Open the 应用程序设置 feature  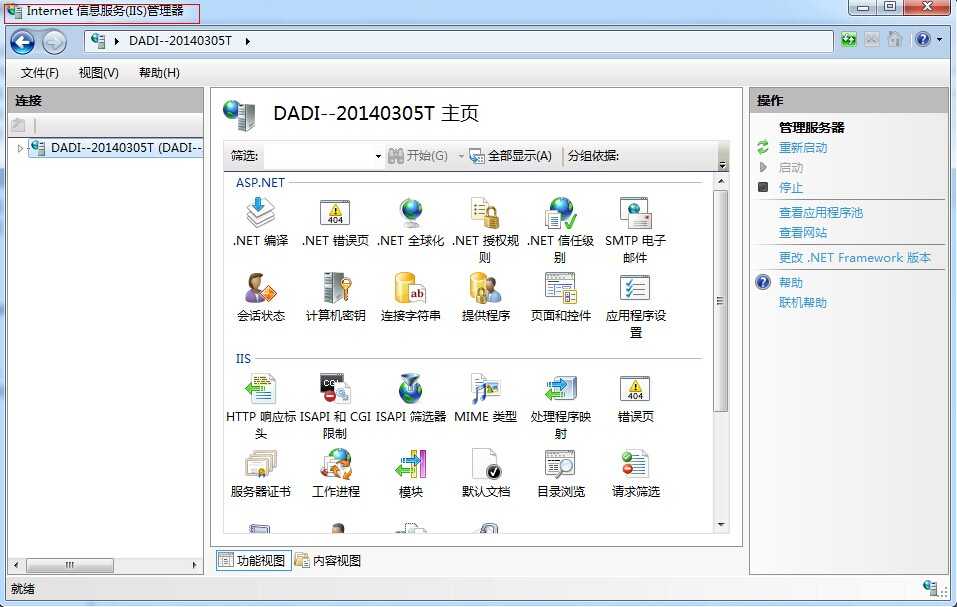pos(635,306)
